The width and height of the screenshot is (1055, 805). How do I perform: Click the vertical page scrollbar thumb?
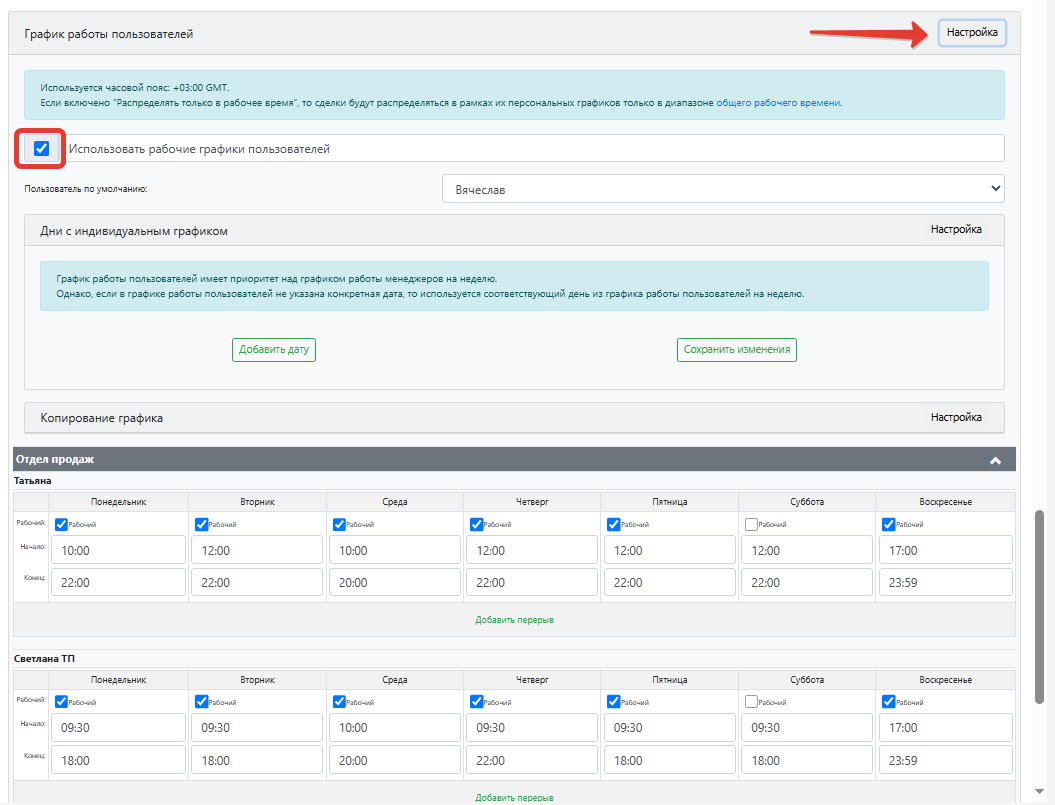1040,607
